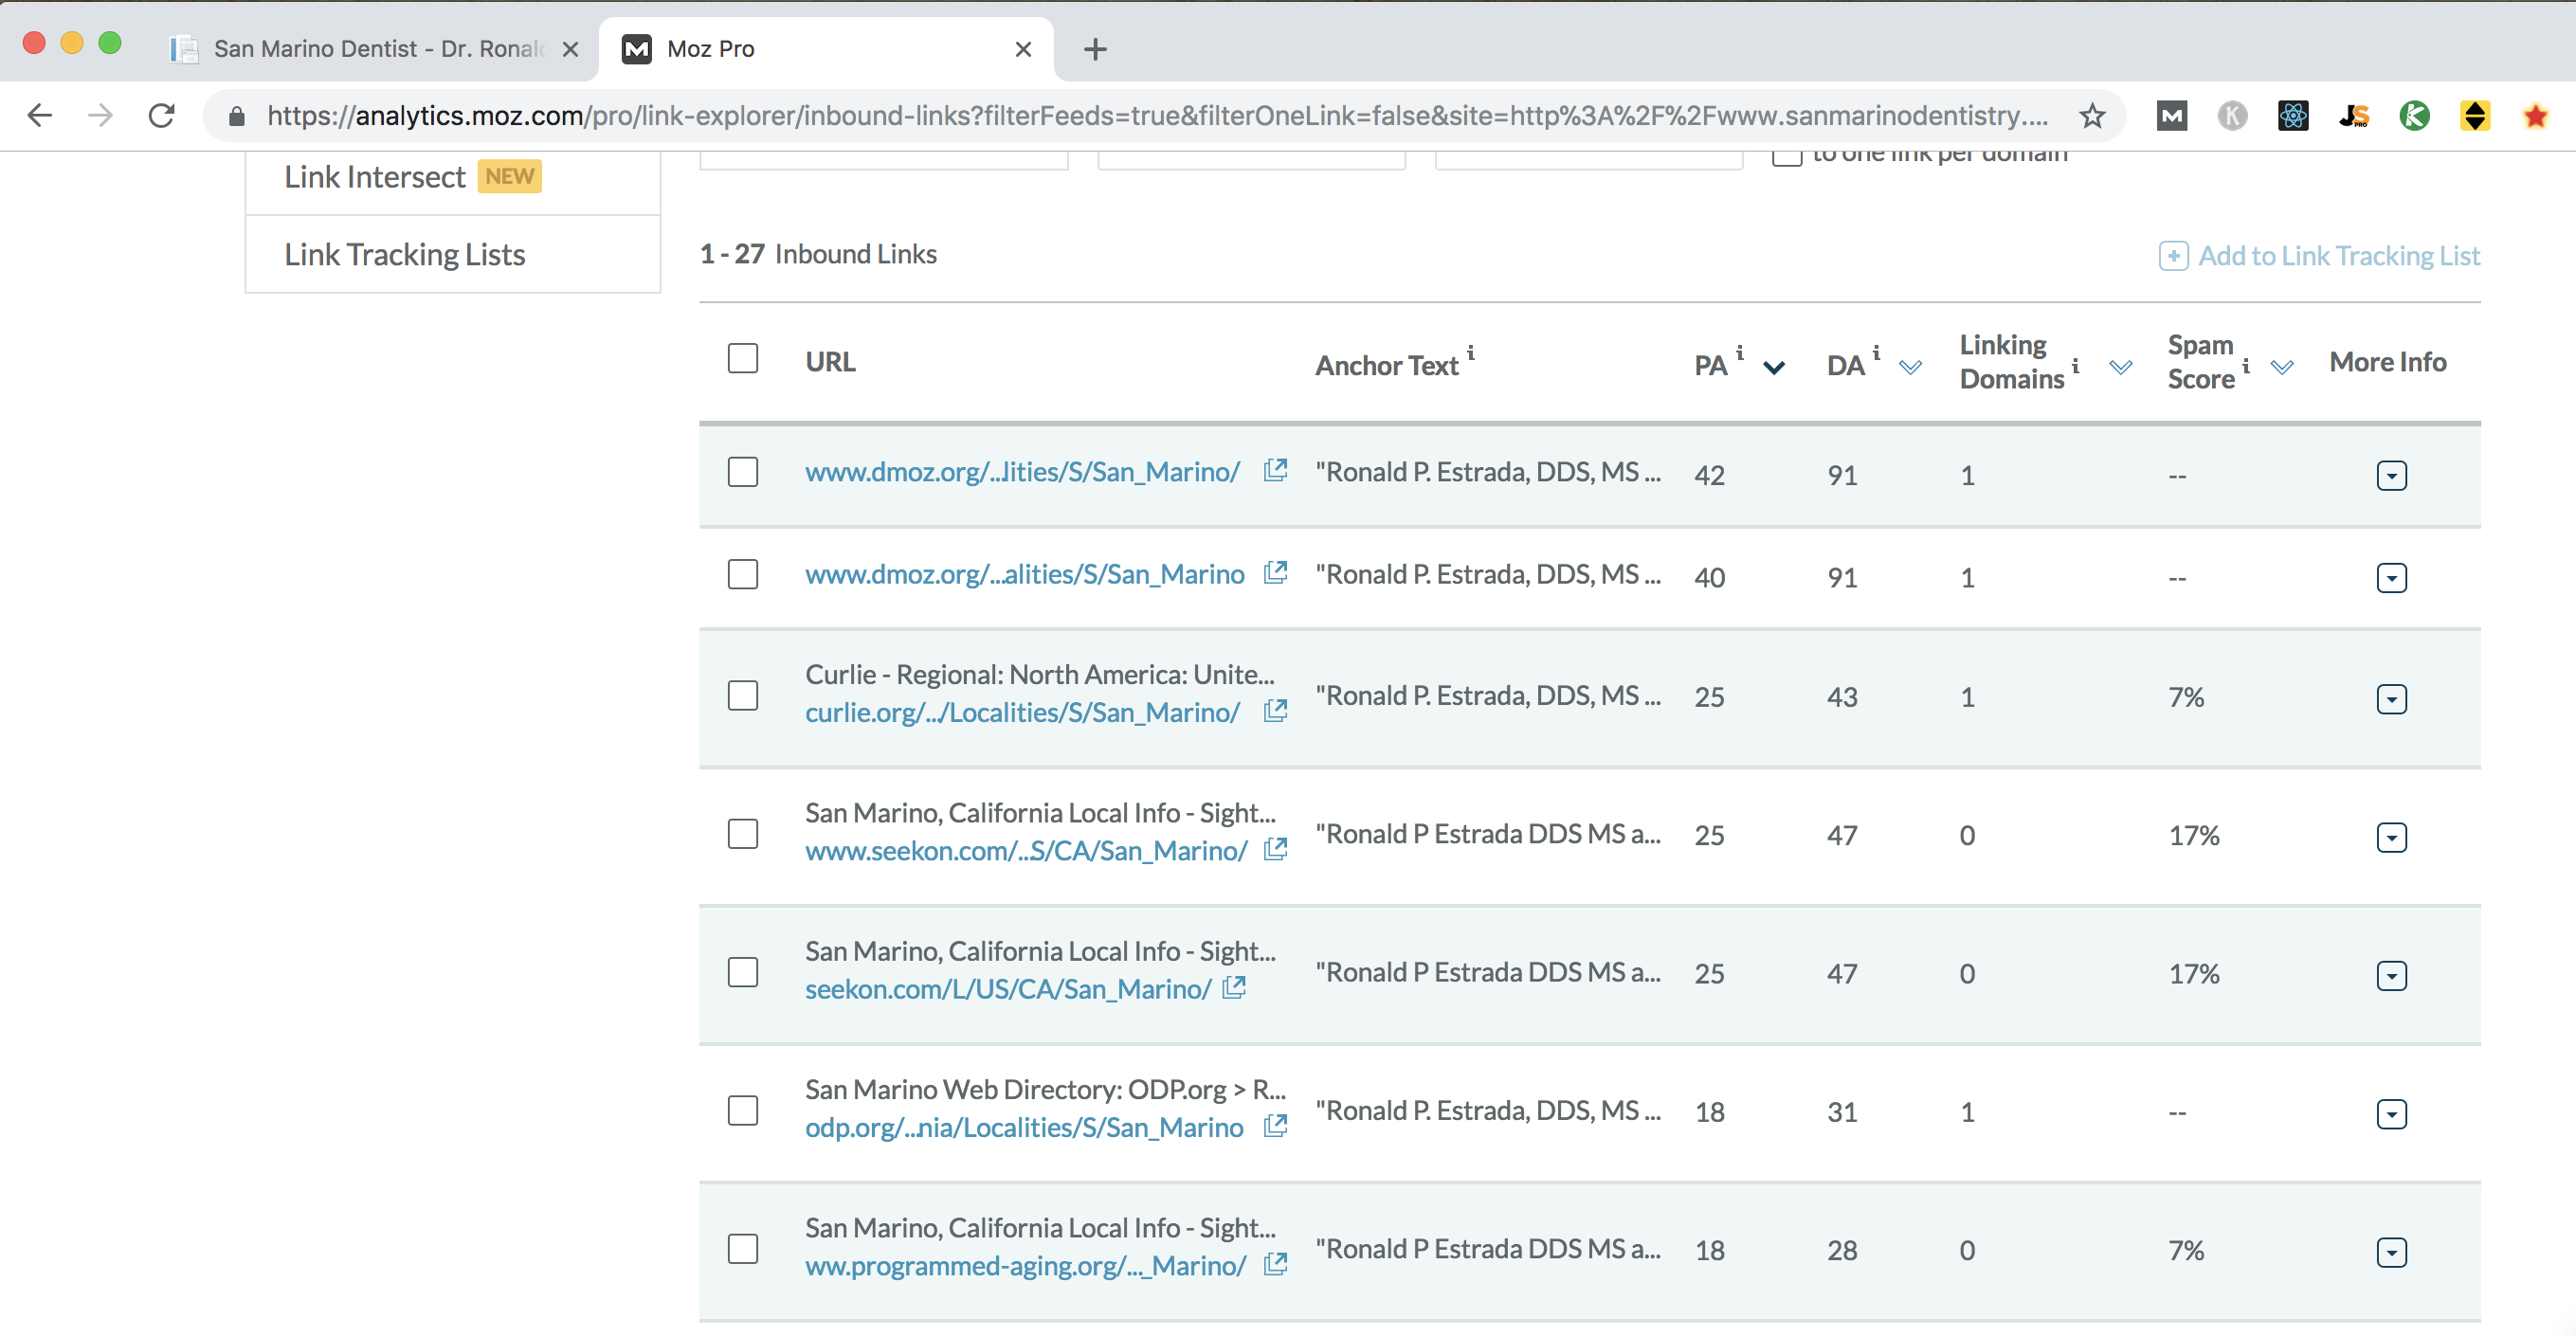
Task: Open external link icon for programmed-aging.org row
Action: click(1275, 1264)
